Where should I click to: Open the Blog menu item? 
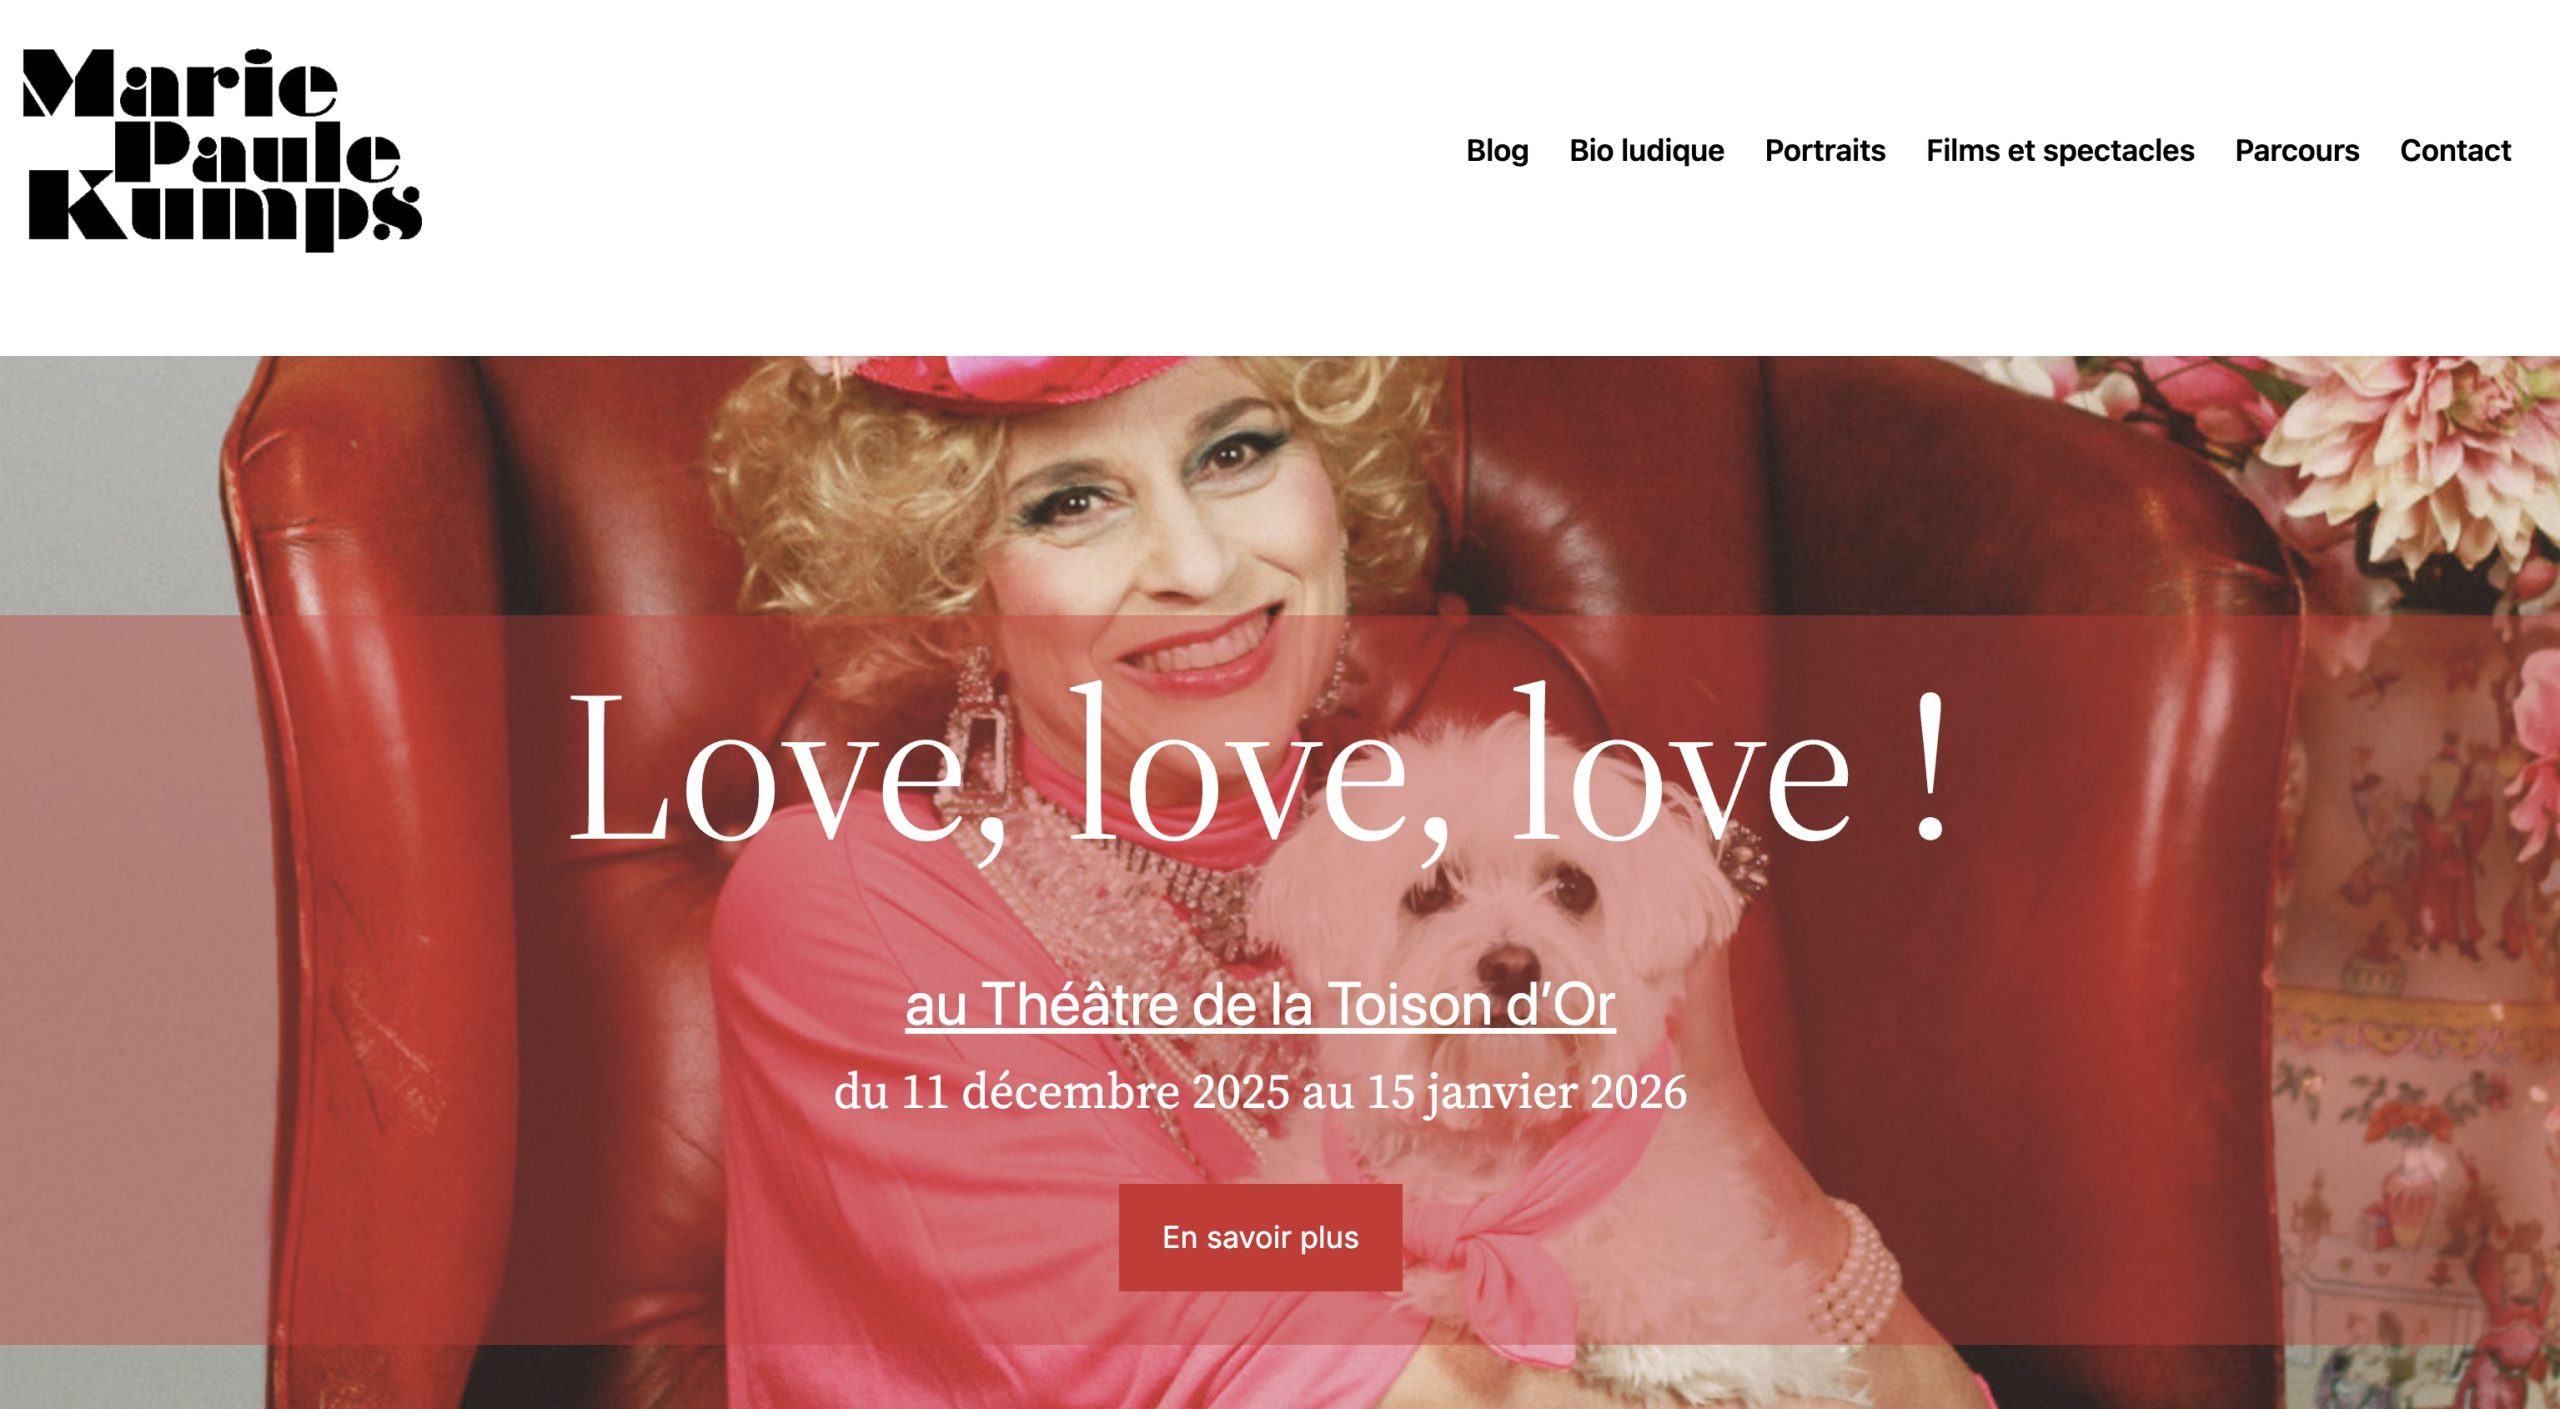[1497, 150]
